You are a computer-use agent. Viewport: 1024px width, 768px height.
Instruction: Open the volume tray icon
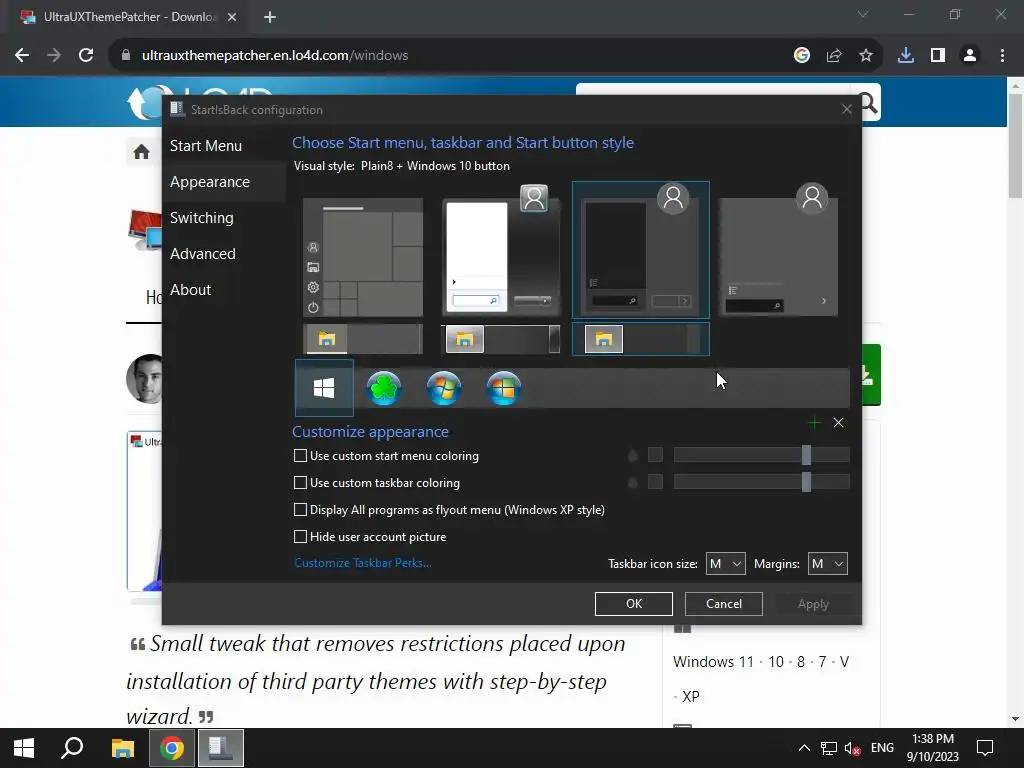[x=852, y=748]
